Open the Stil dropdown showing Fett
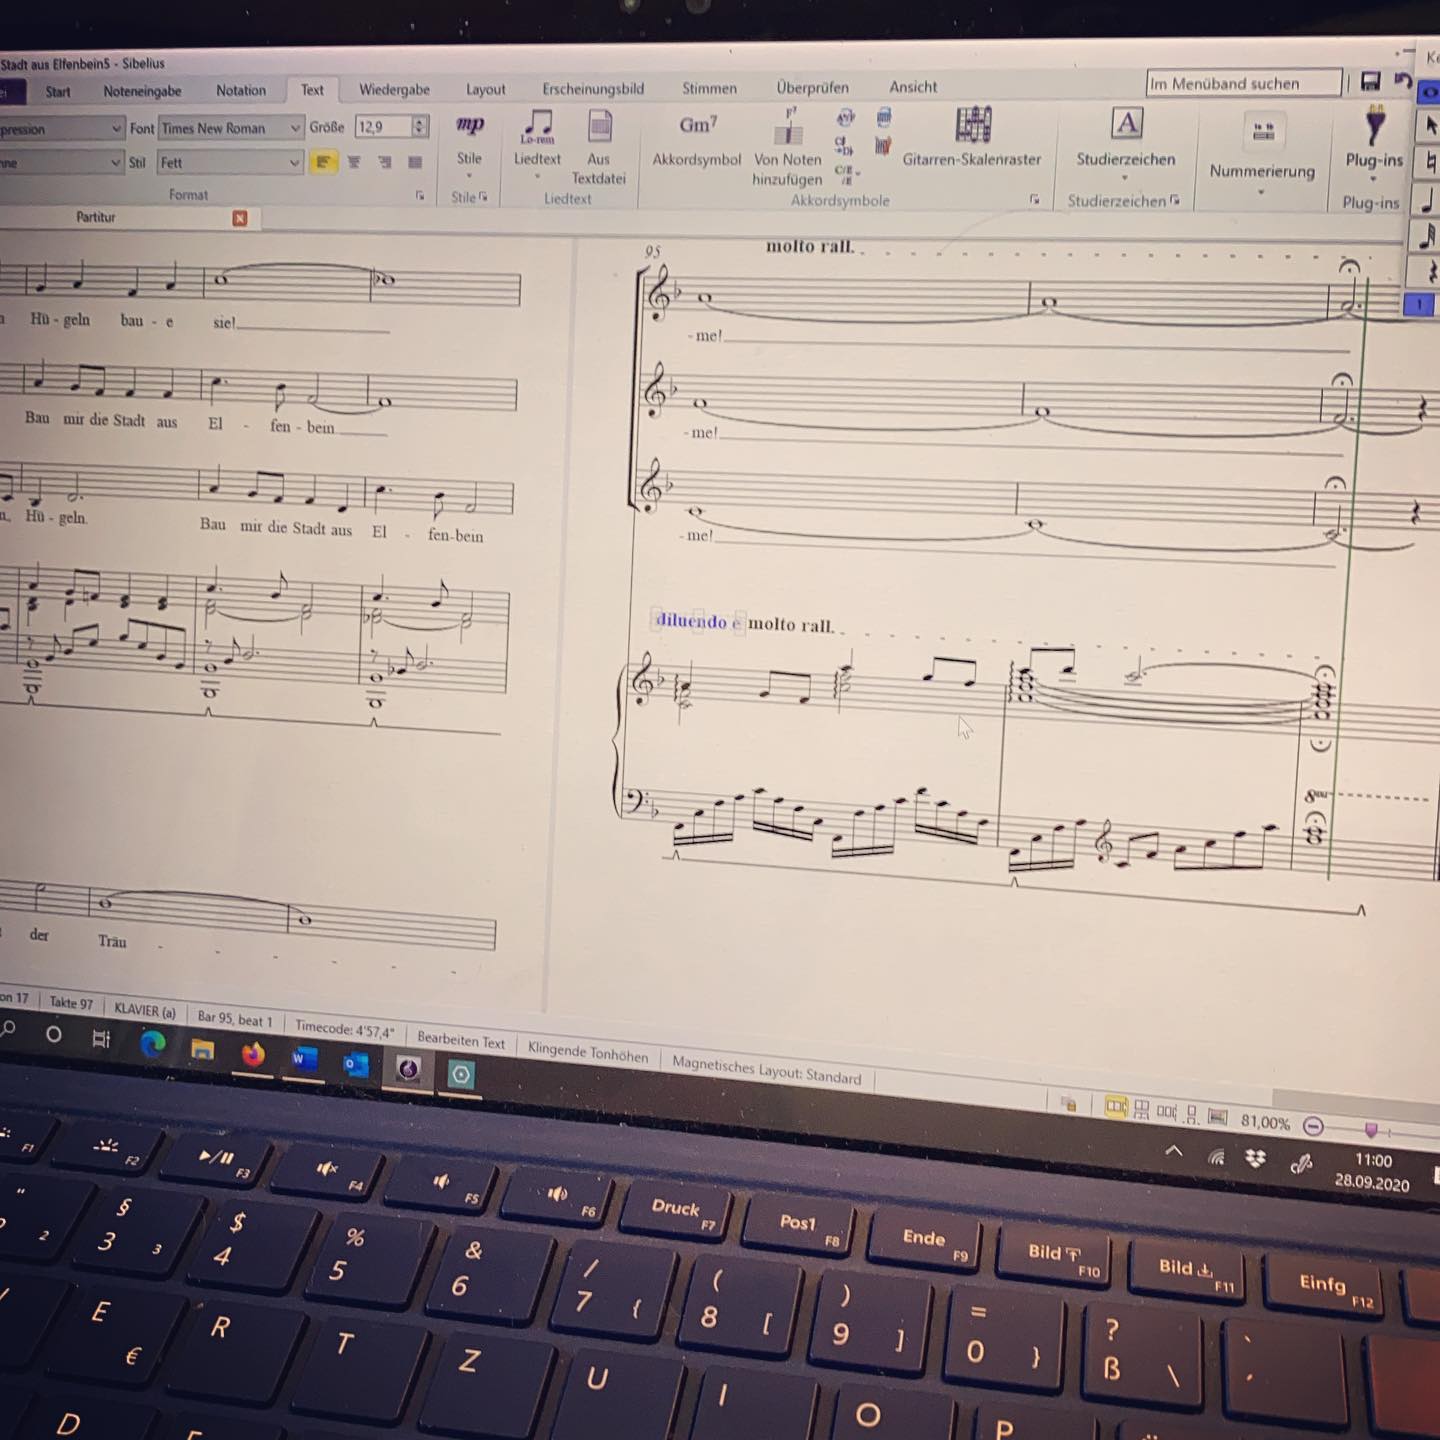Viewport: 1440px width, 1440px height. coord(230,162)
